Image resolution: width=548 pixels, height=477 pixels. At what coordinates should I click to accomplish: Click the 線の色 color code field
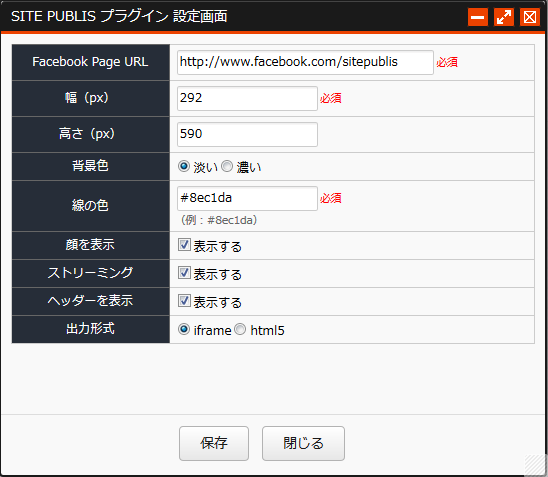(247, 198)
